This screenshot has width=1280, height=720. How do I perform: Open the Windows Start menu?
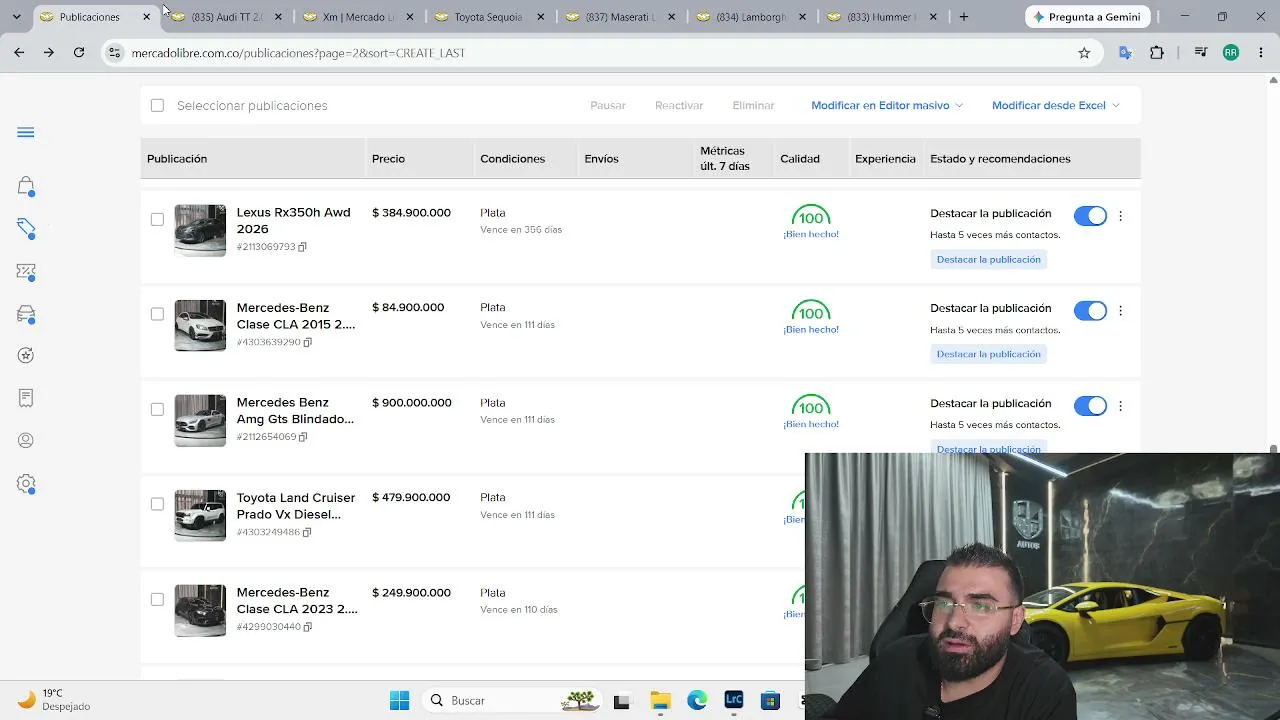pos(399,700)
